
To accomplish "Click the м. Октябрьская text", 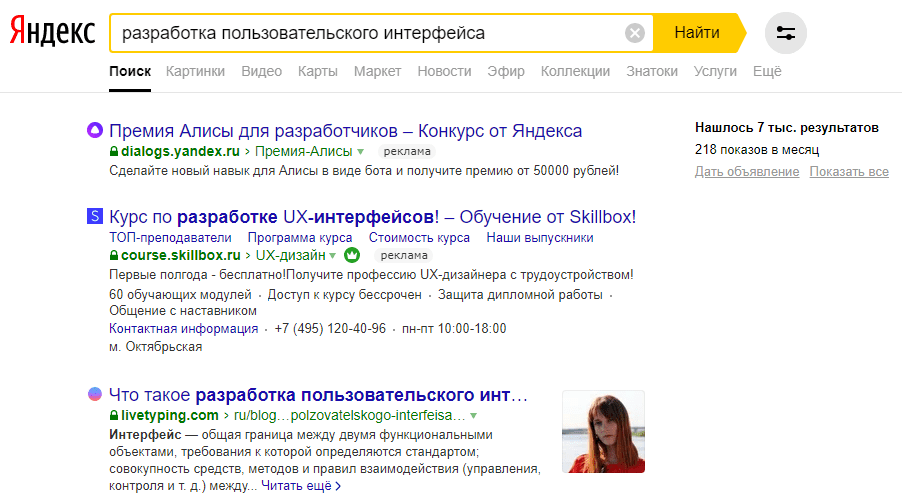I will [x=155, y=347].
